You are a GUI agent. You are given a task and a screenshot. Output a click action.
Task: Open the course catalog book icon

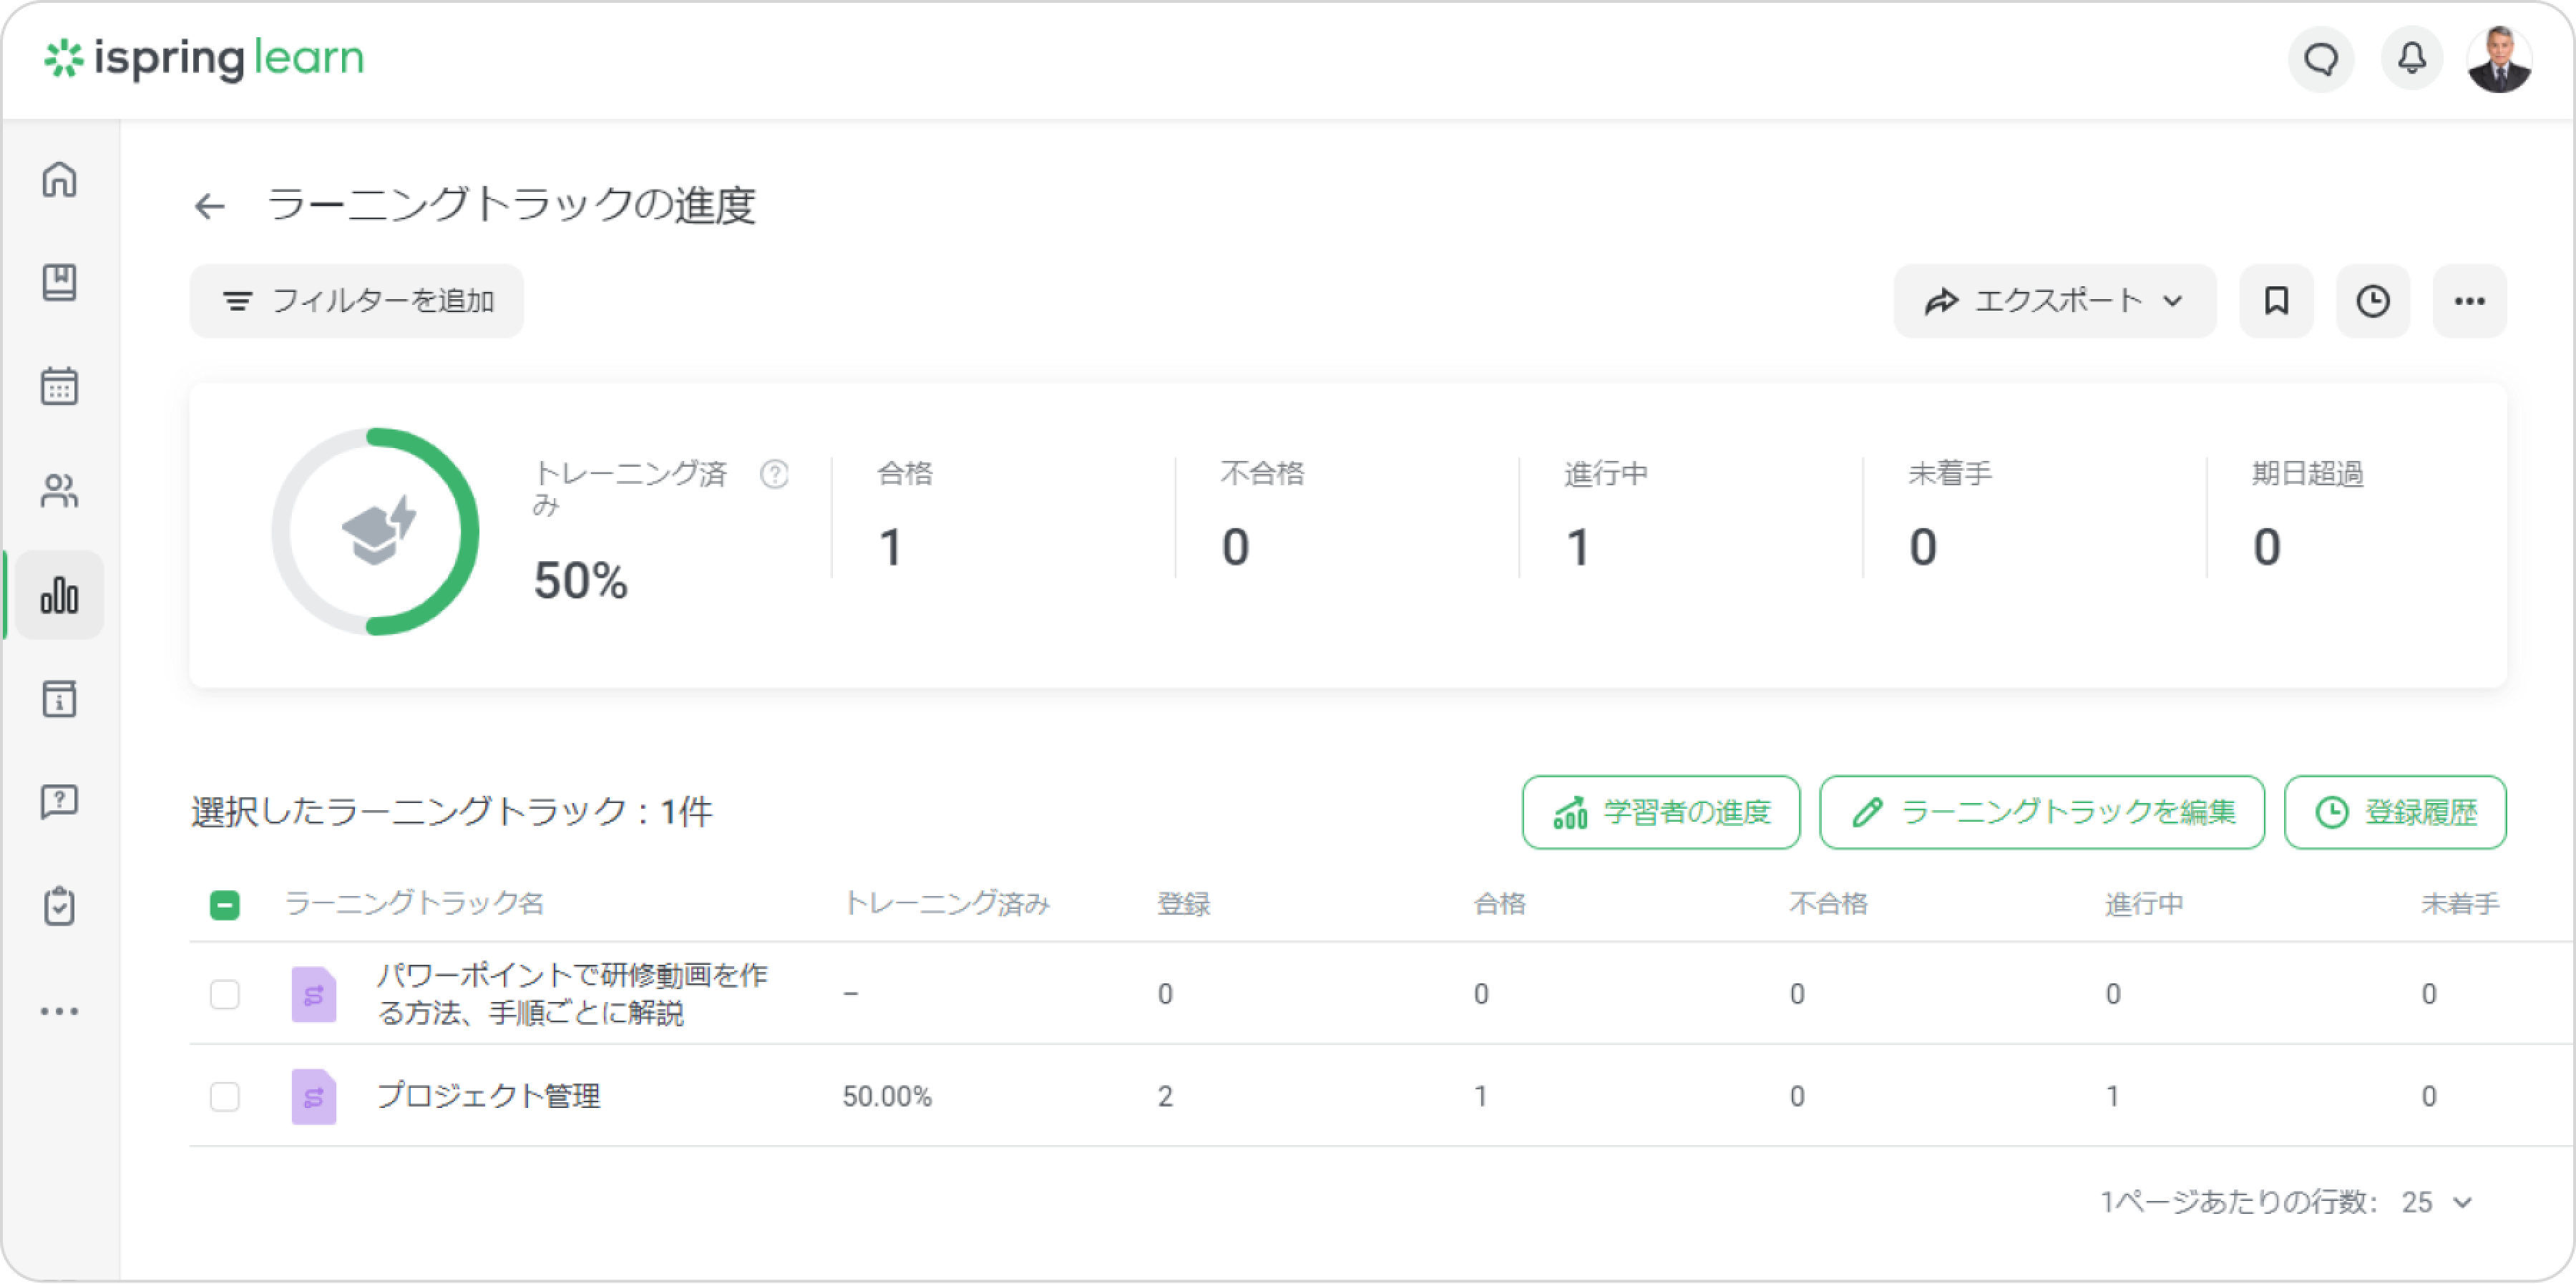tap(59, 282)
